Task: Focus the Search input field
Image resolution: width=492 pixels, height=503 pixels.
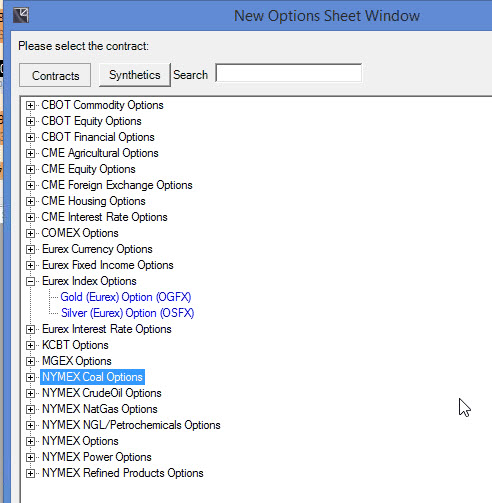Action: [x=289, y=73]
